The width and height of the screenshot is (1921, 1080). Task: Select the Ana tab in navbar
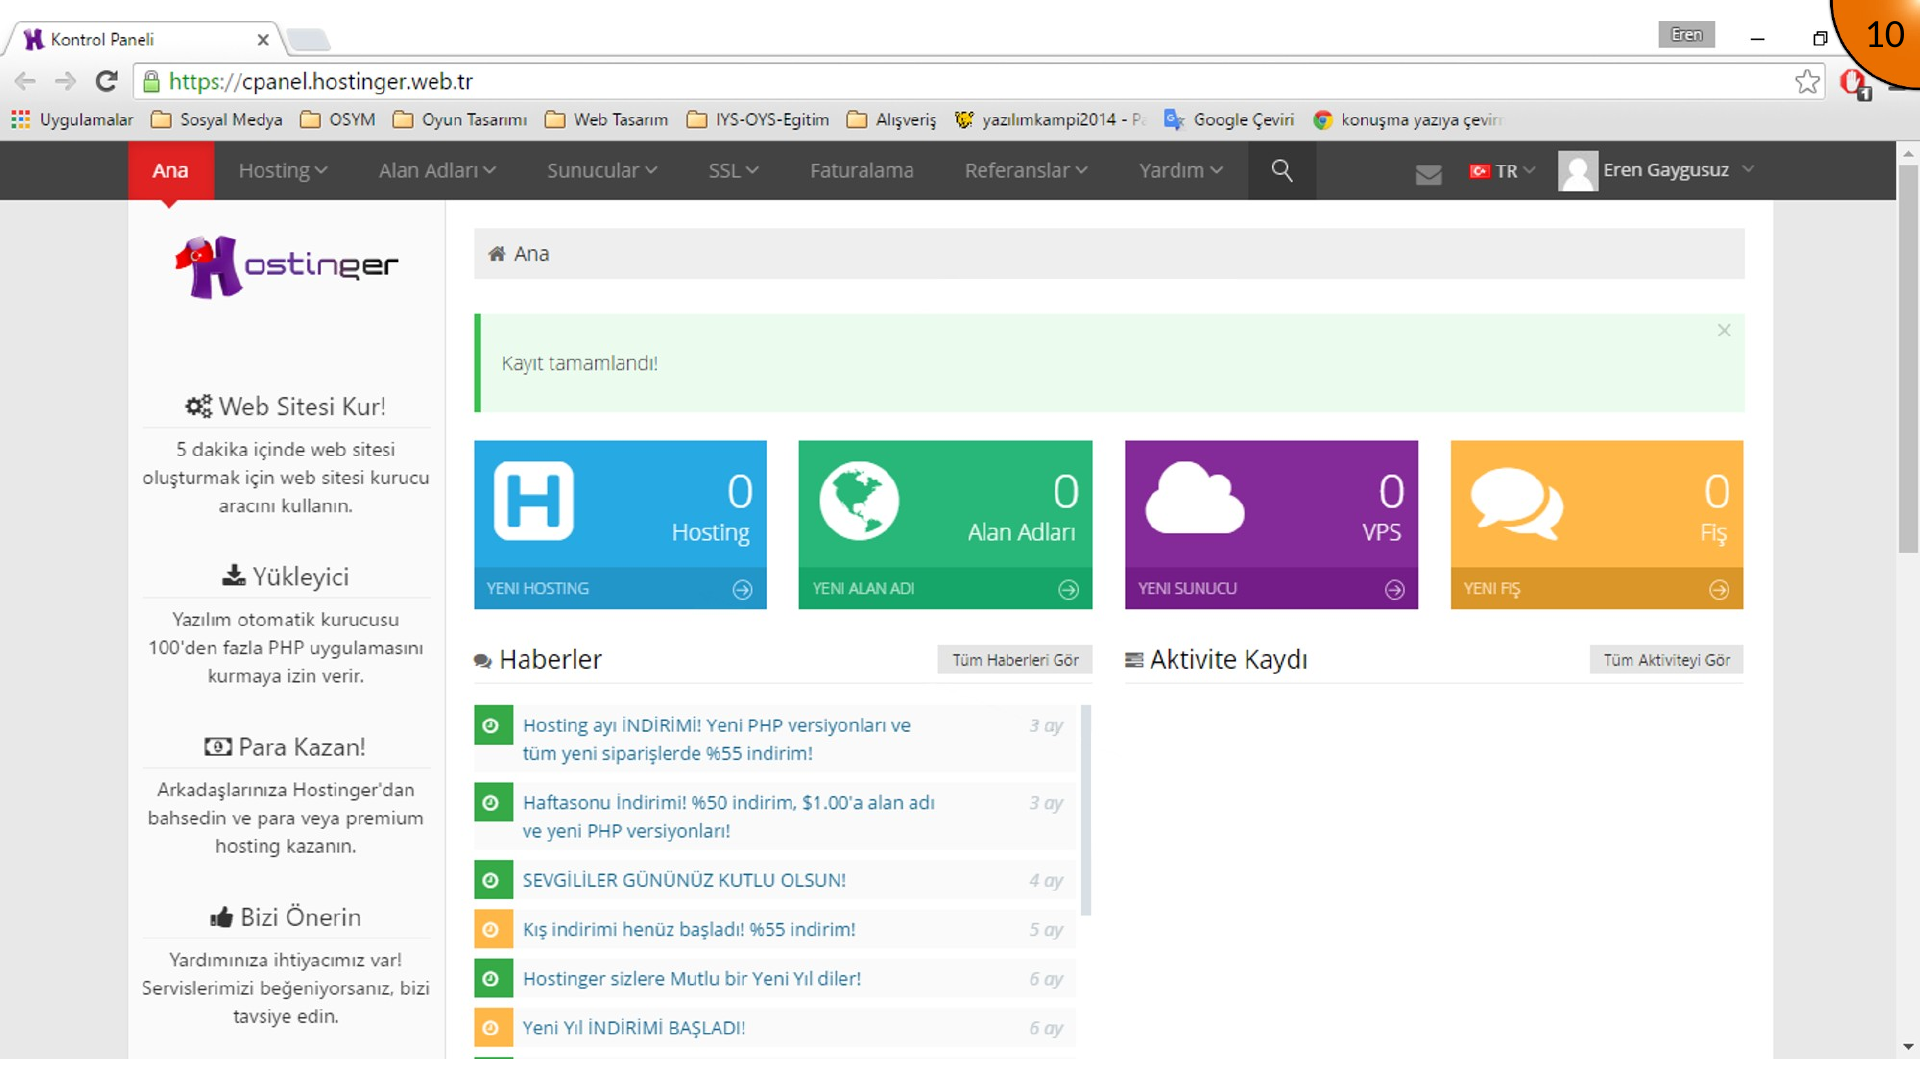170,171
